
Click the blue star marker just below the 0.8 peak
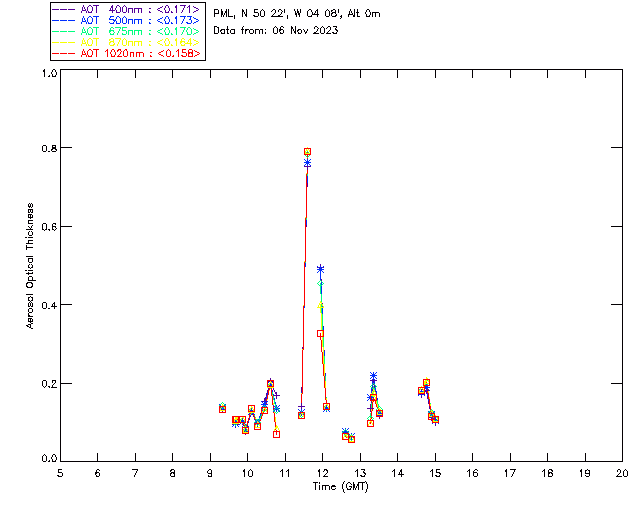tap(307, 163)
